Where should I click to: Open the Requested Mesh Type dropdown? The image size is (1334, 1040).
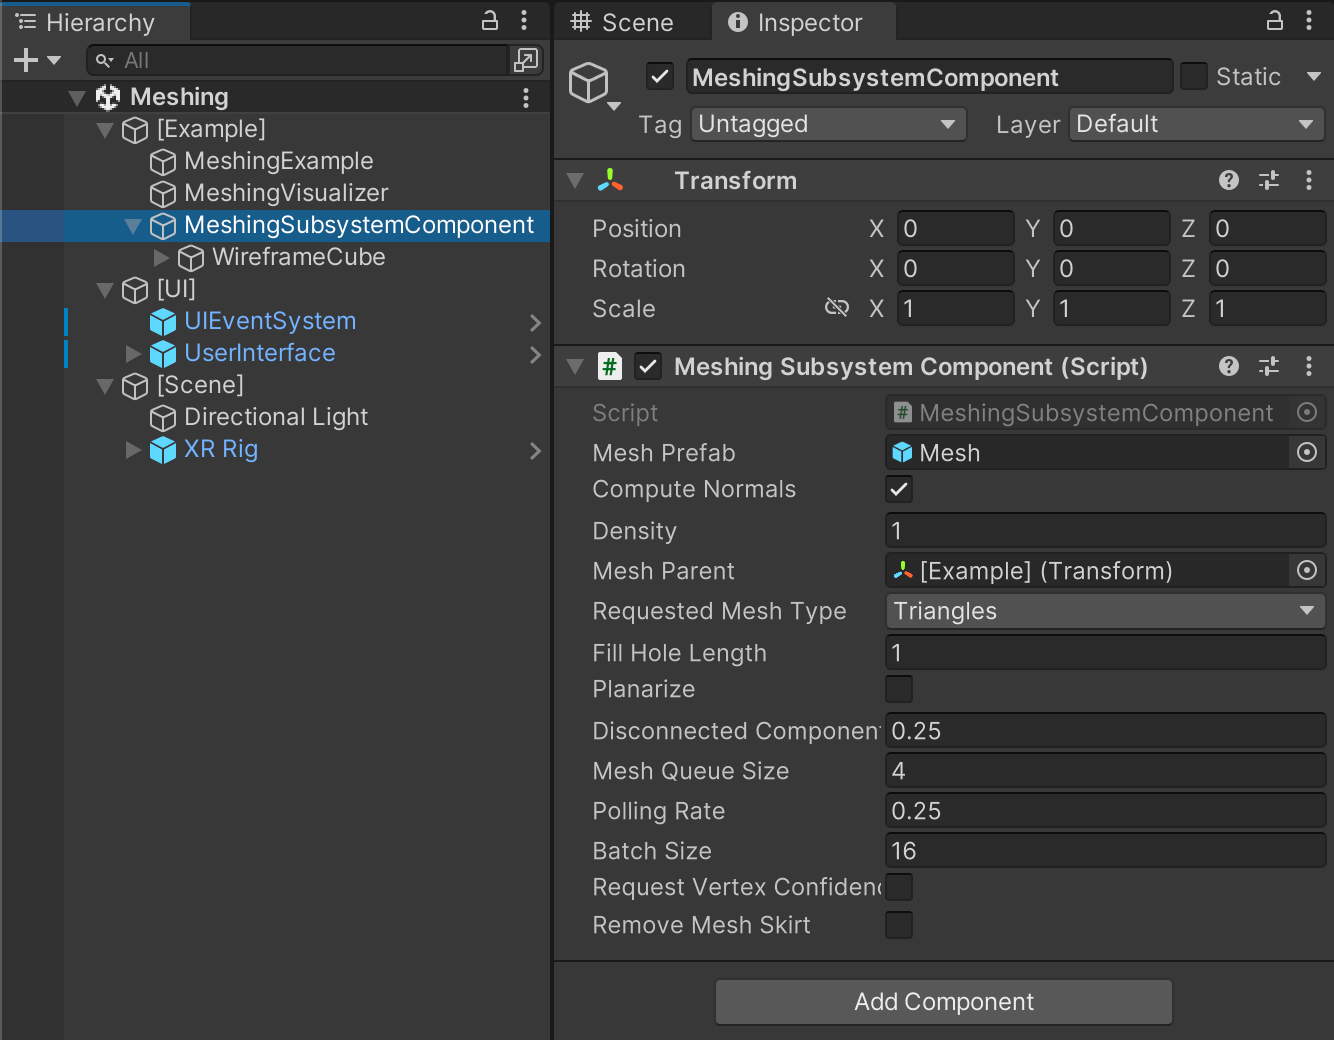click(1105, 611)
